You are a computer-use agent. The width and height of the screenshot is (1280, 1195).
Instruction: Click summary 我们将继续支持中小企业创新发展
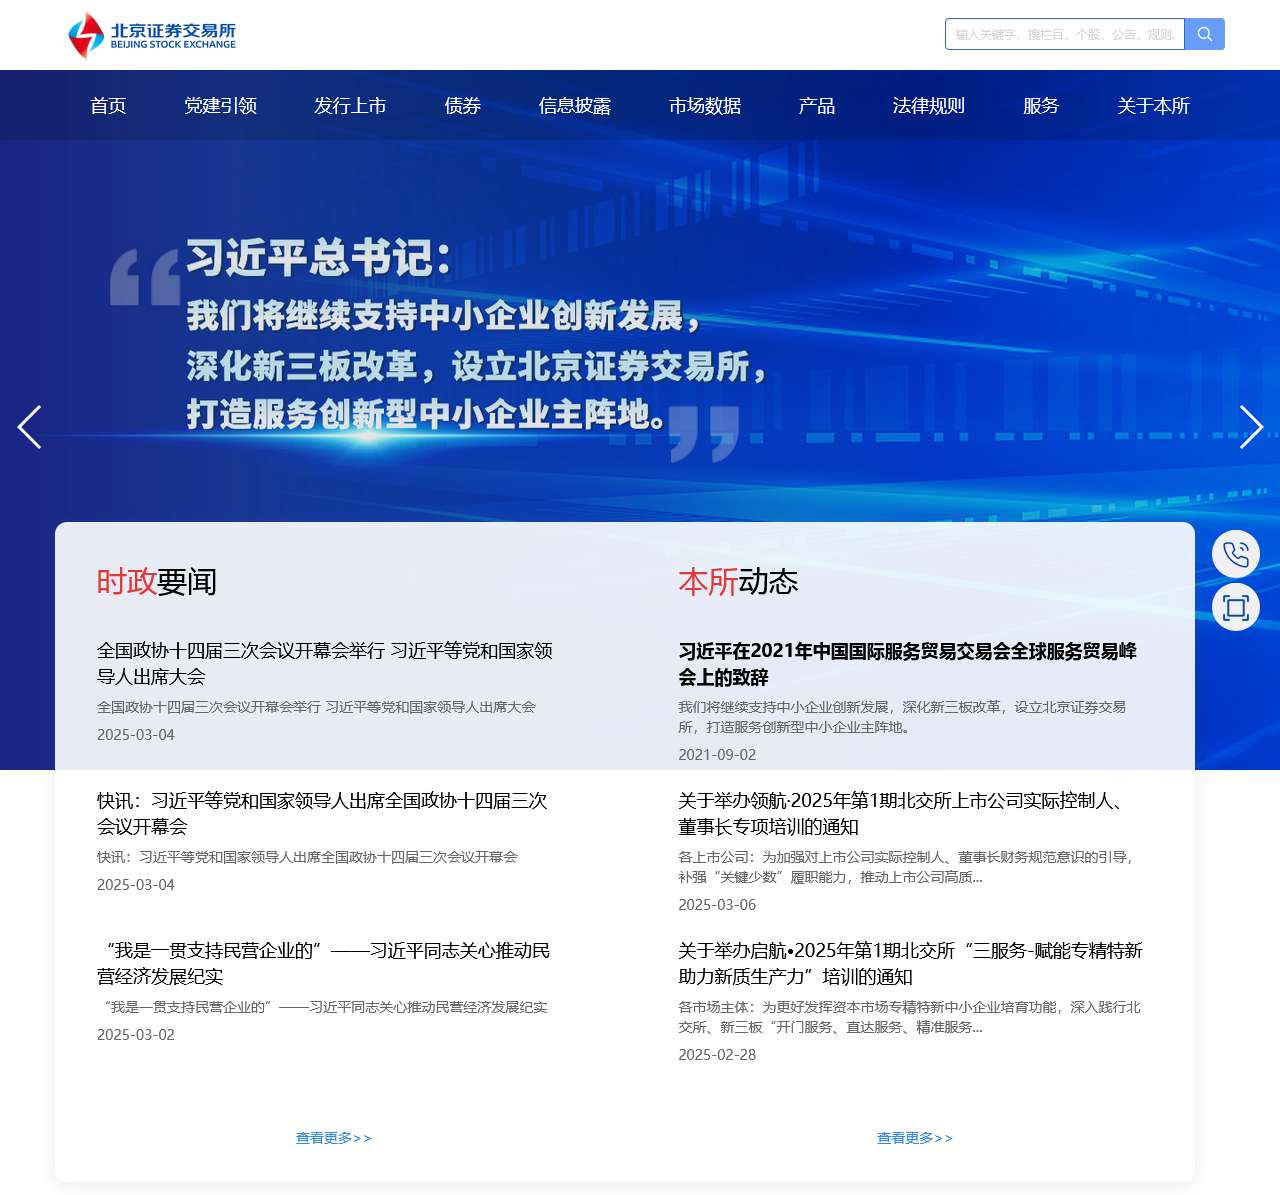pos(902,717)
